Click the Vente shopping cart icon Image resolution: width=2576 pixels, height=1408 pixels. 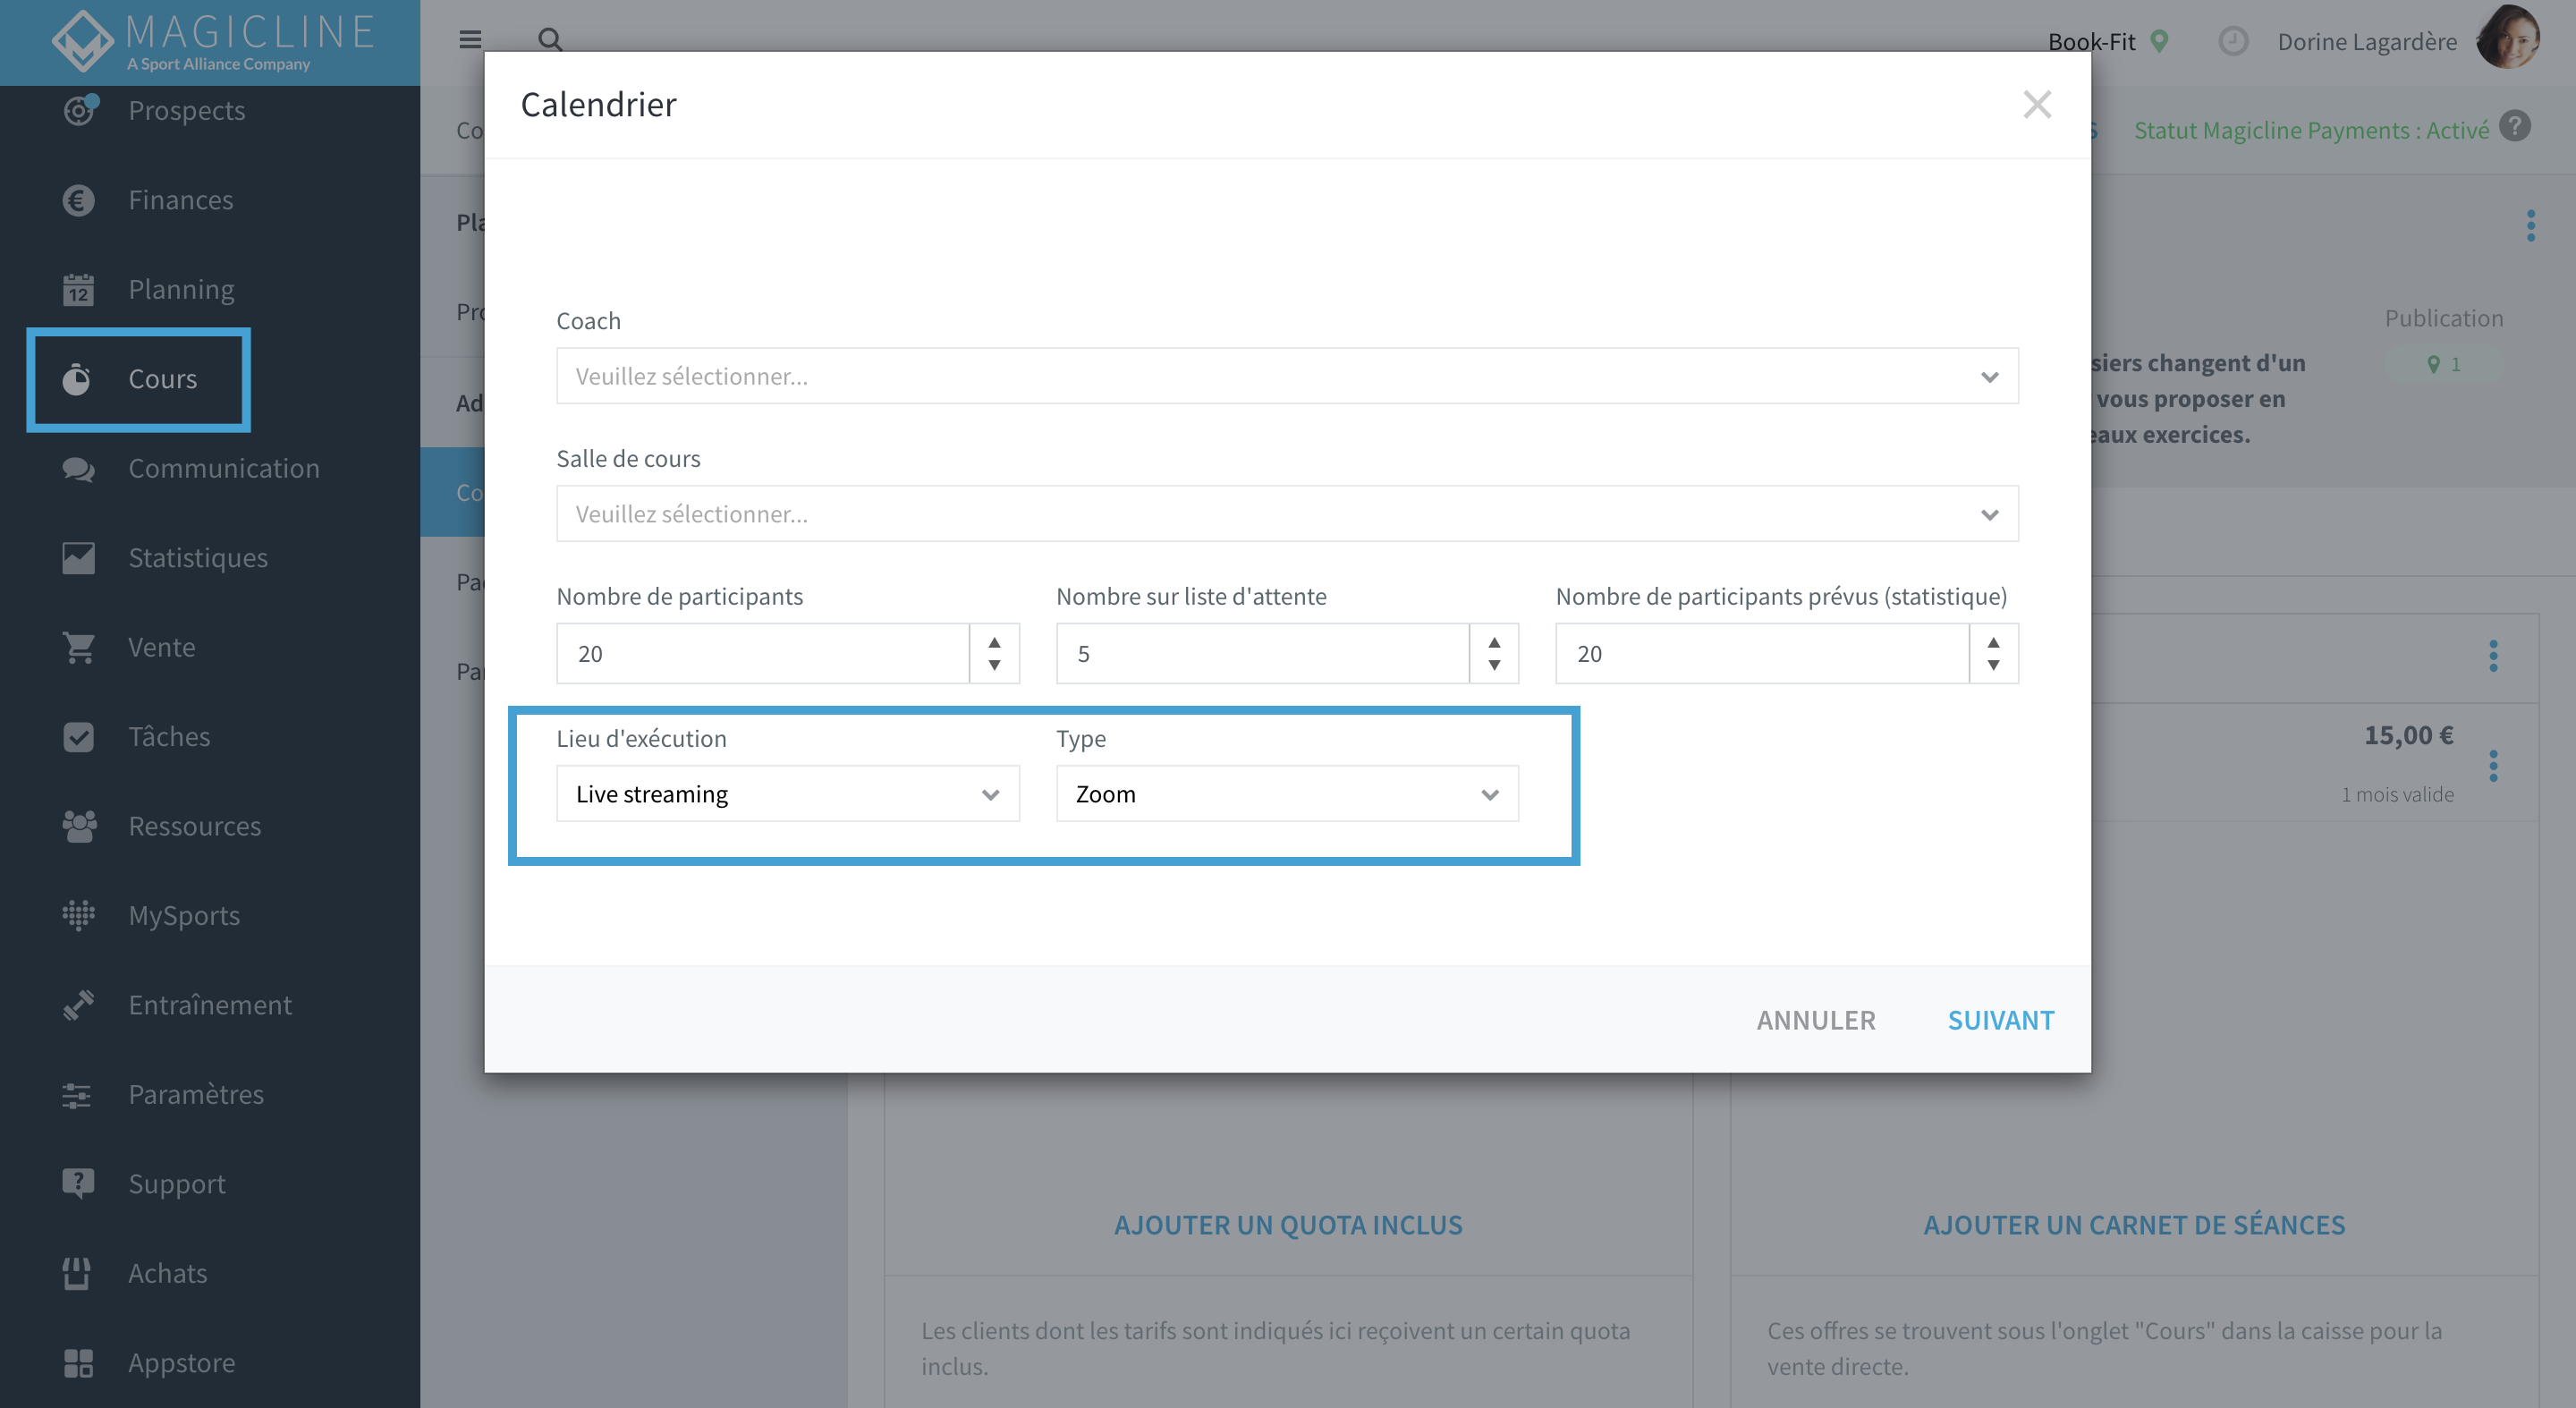78,647
